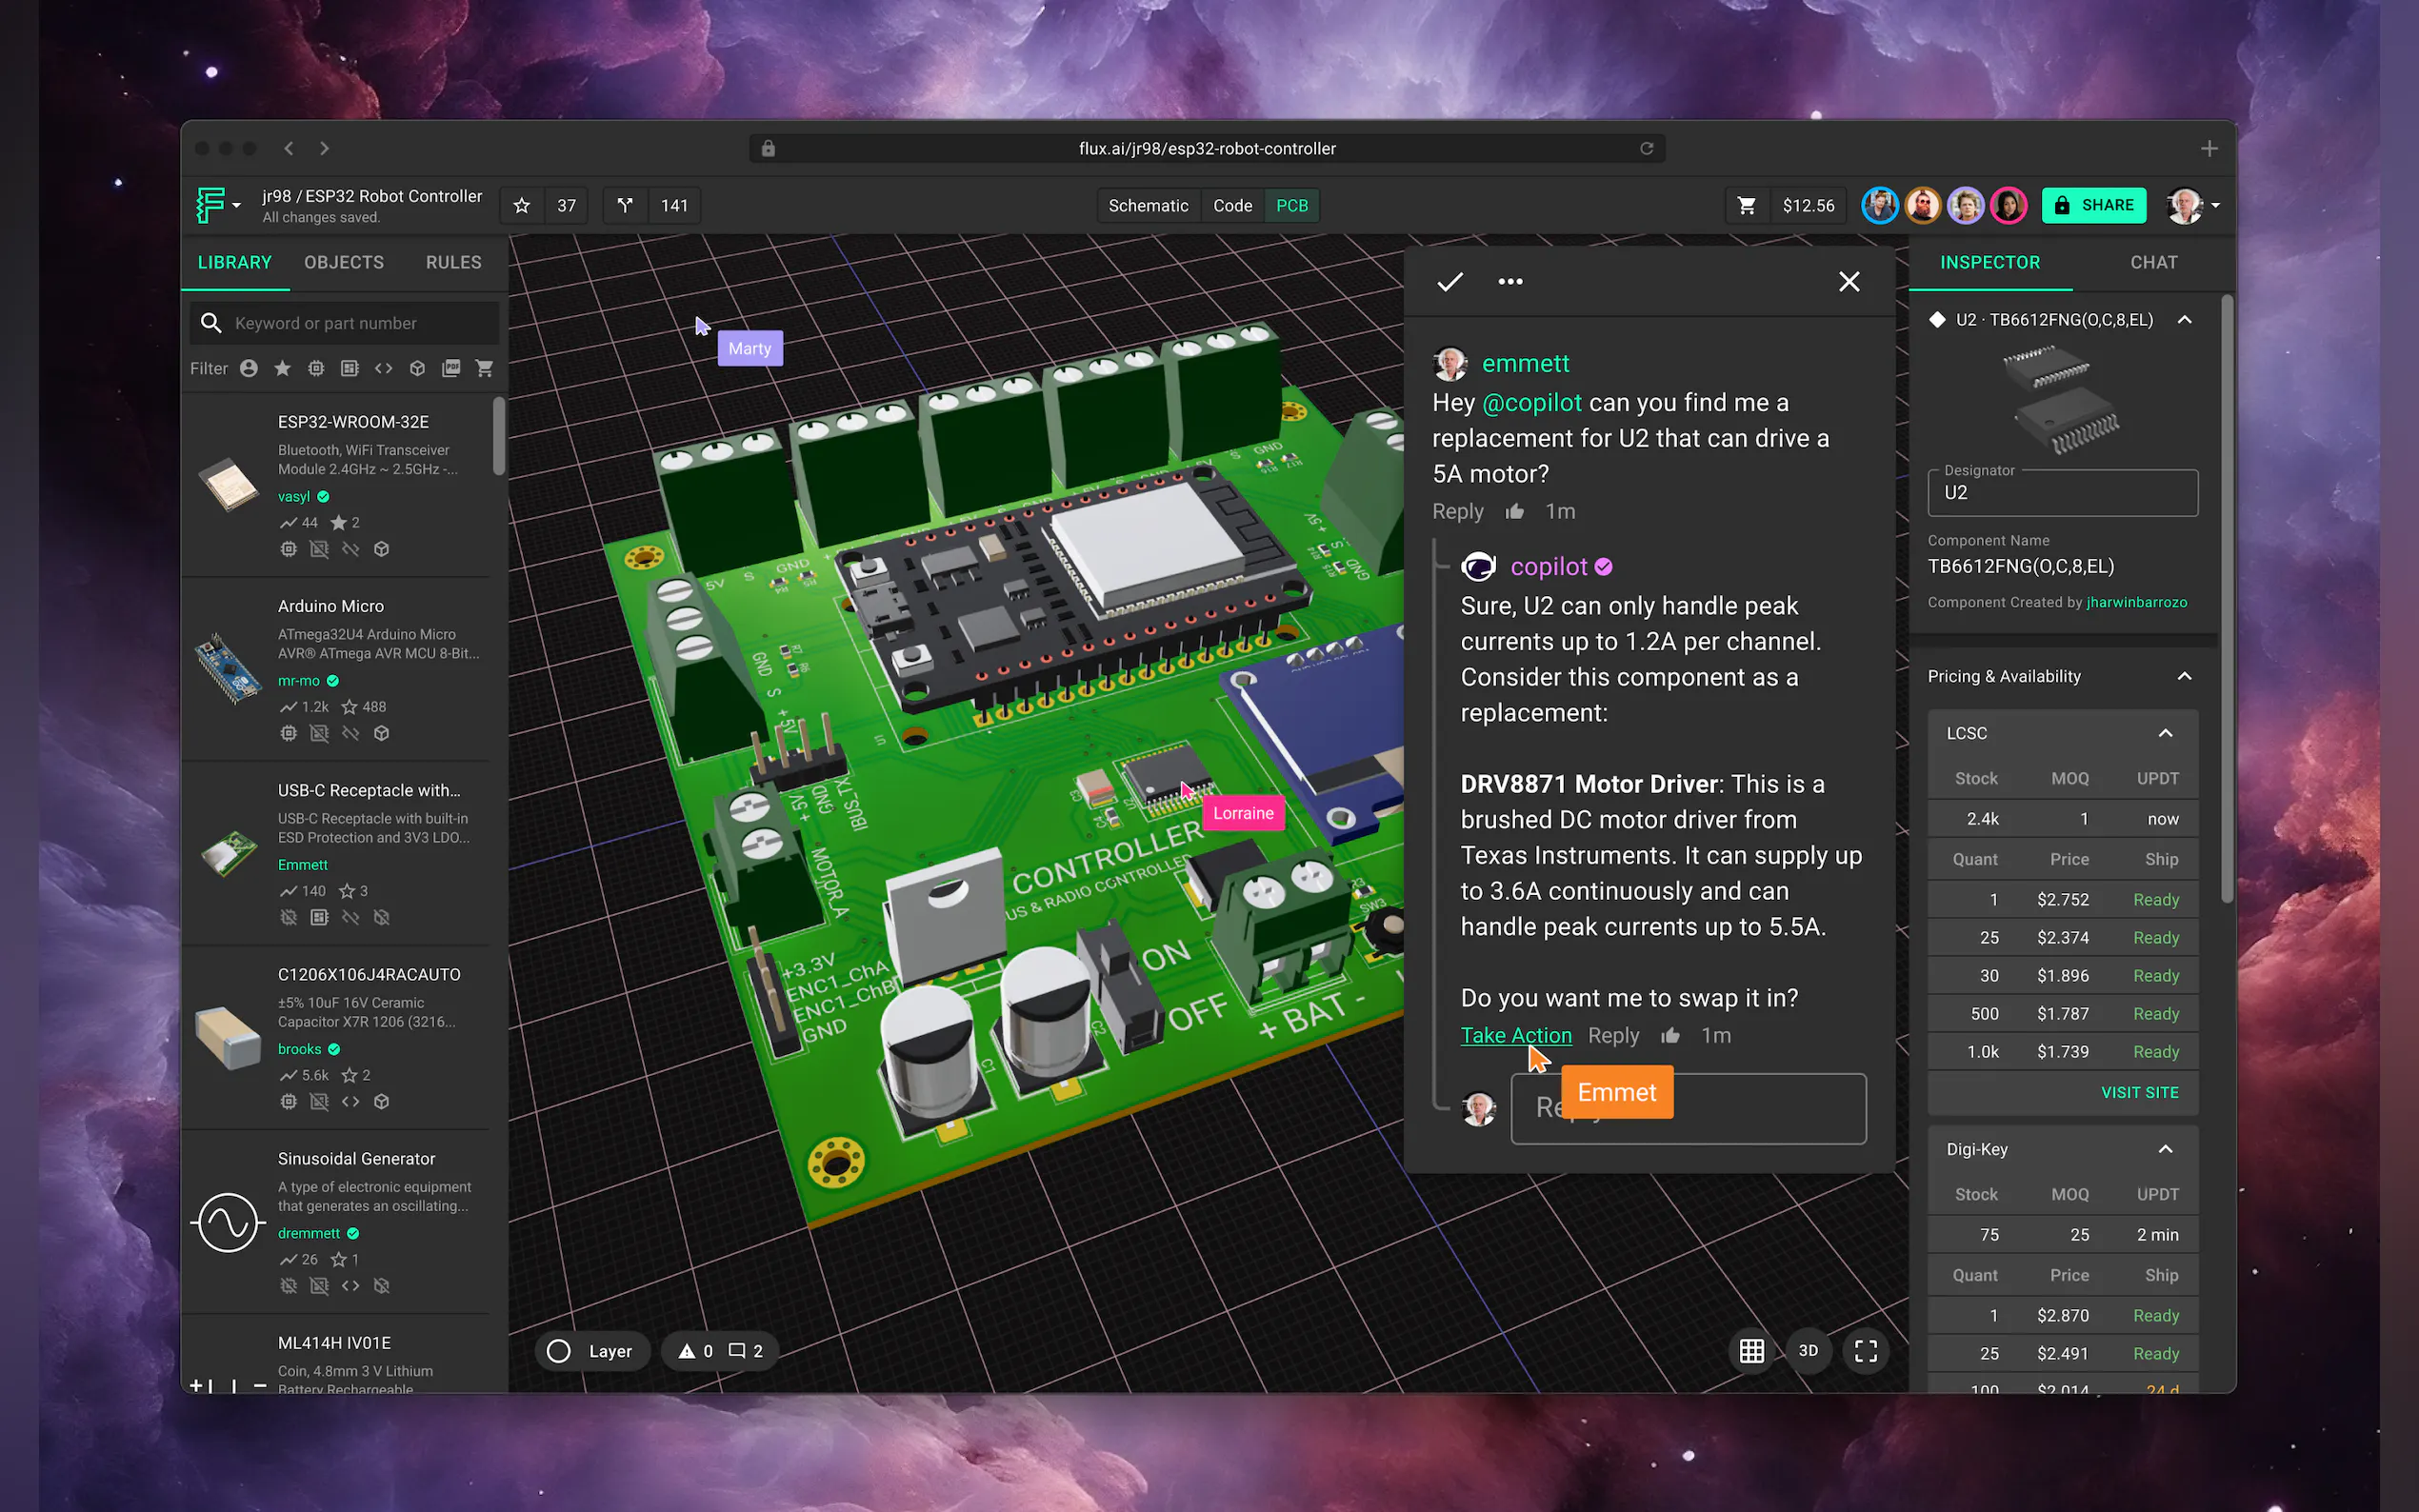The image size is (2419, 1512).
Task: Mark copilot's reply as helpful with thumbs up
Action: (1670, 1035)
